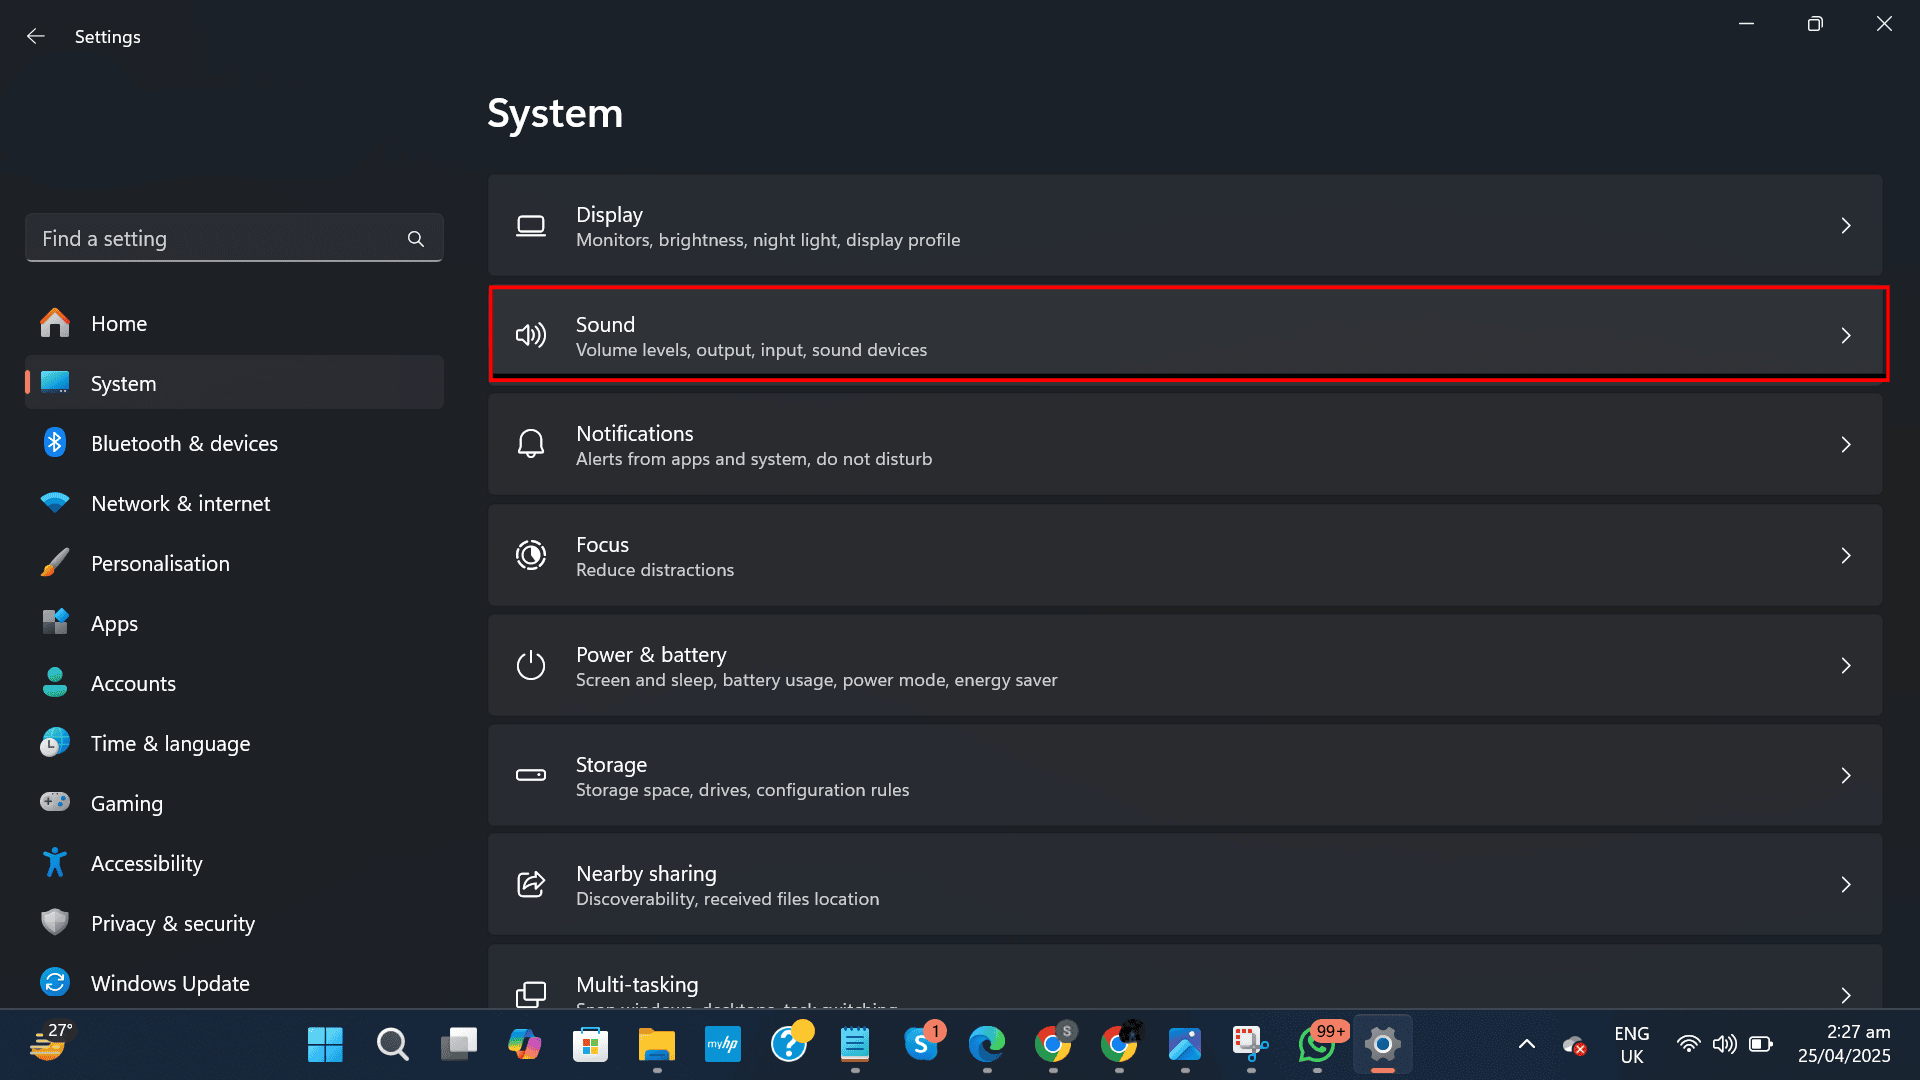
Task: Select Network & internet in the sidebar
Action: (180, 503)
